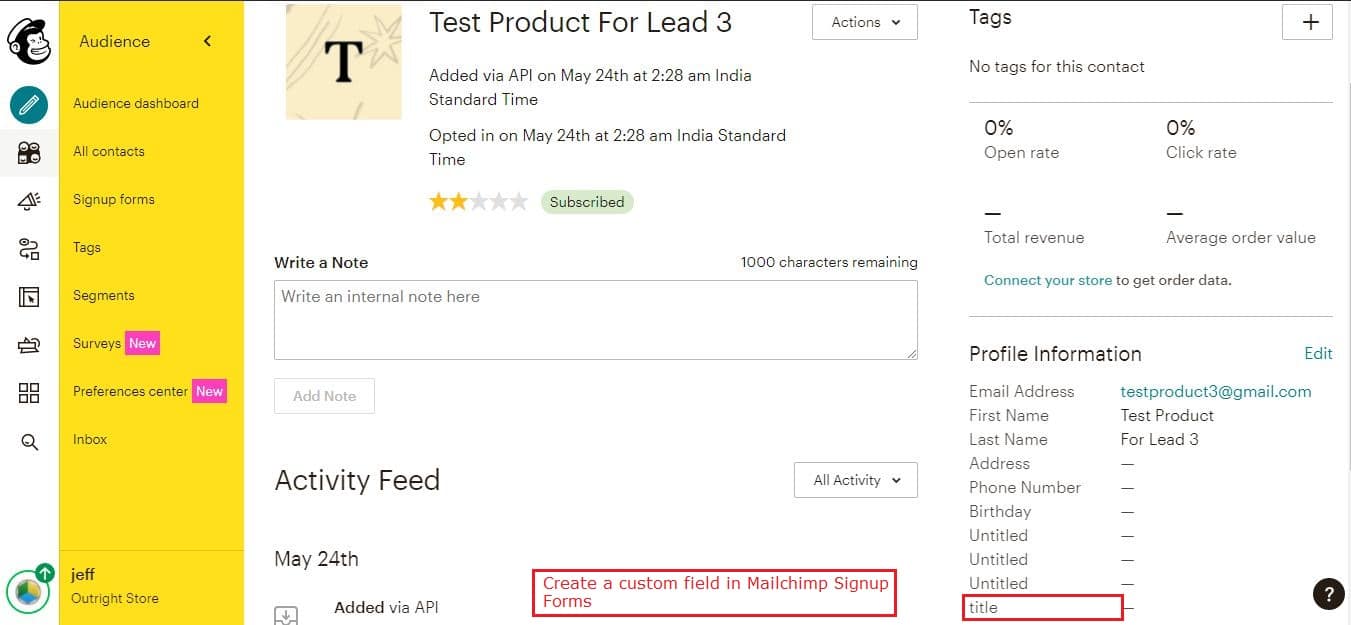Open the help question mark icon

point(1328,593)
